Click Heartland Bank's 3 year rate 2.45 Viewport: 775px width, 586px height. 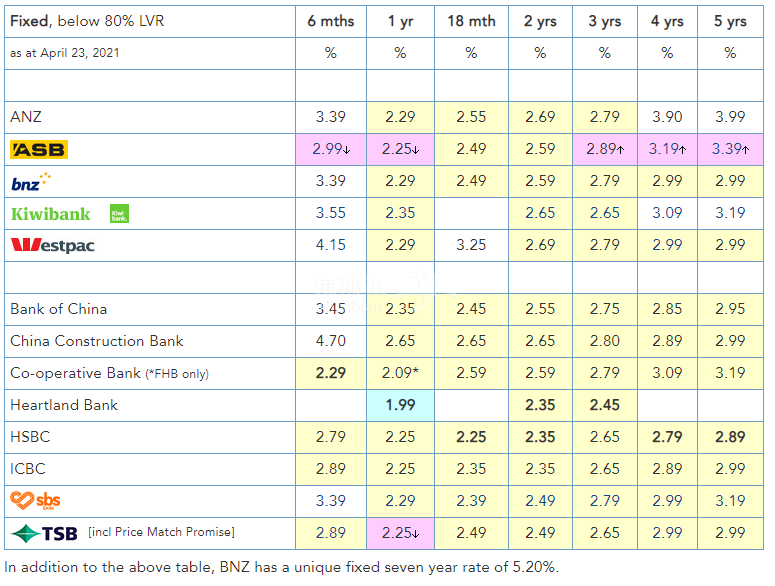(604, 405)
